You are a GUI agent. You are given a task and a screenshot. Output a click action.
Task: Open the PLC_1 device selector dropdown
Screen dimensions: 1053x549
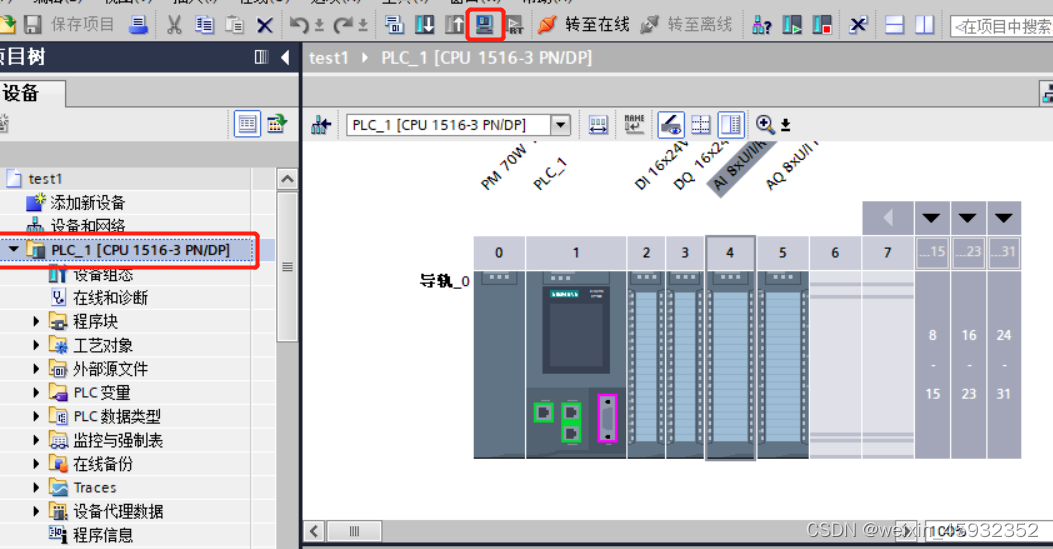pyautogui.click(x=560, y=125)
